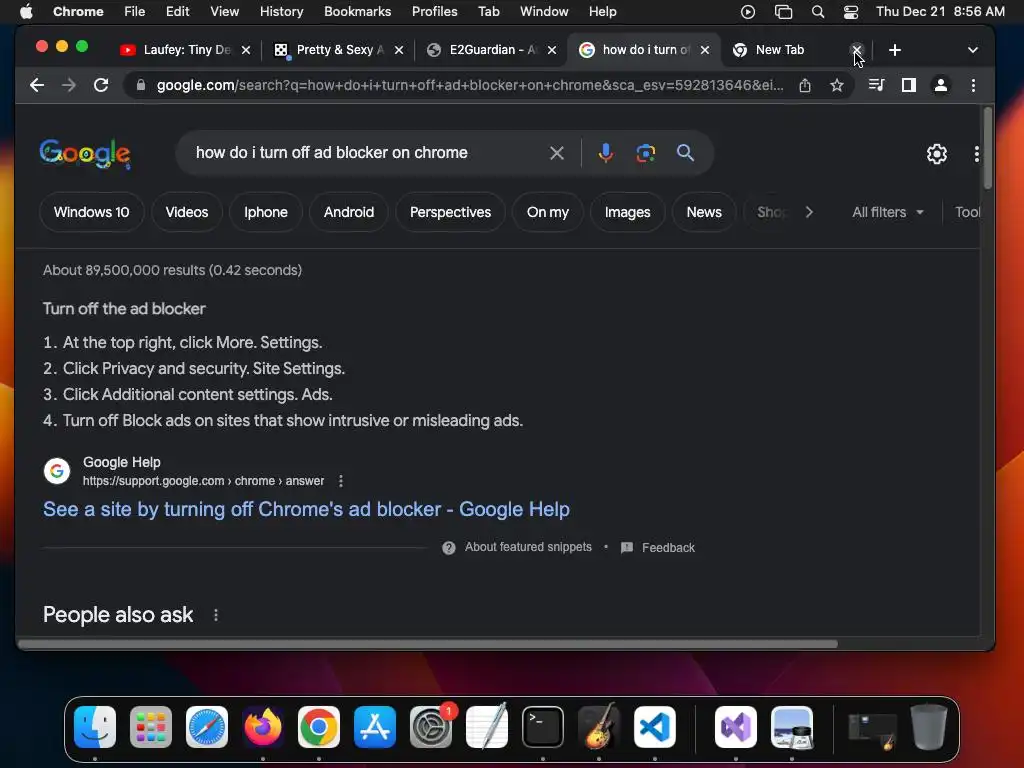Expand the tab search chevron

(972, 50)
